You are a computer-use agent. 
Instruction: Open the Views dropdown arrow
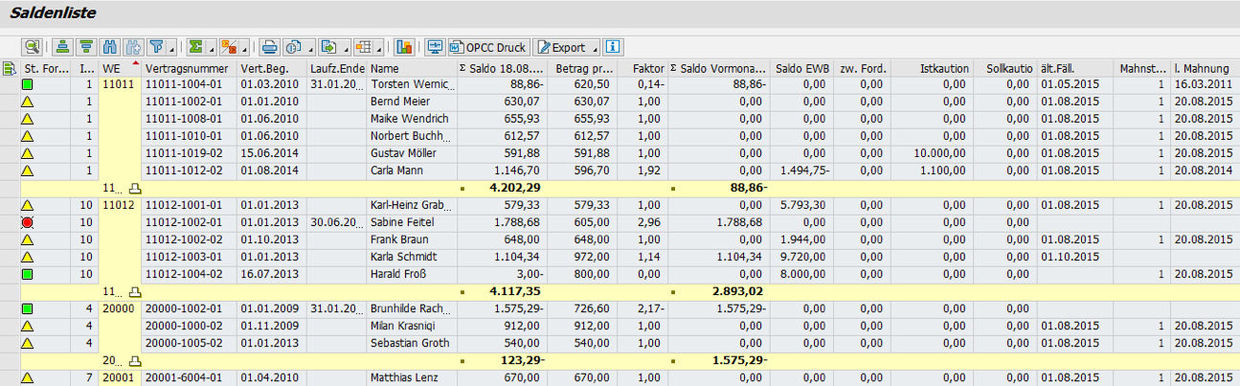310,47
